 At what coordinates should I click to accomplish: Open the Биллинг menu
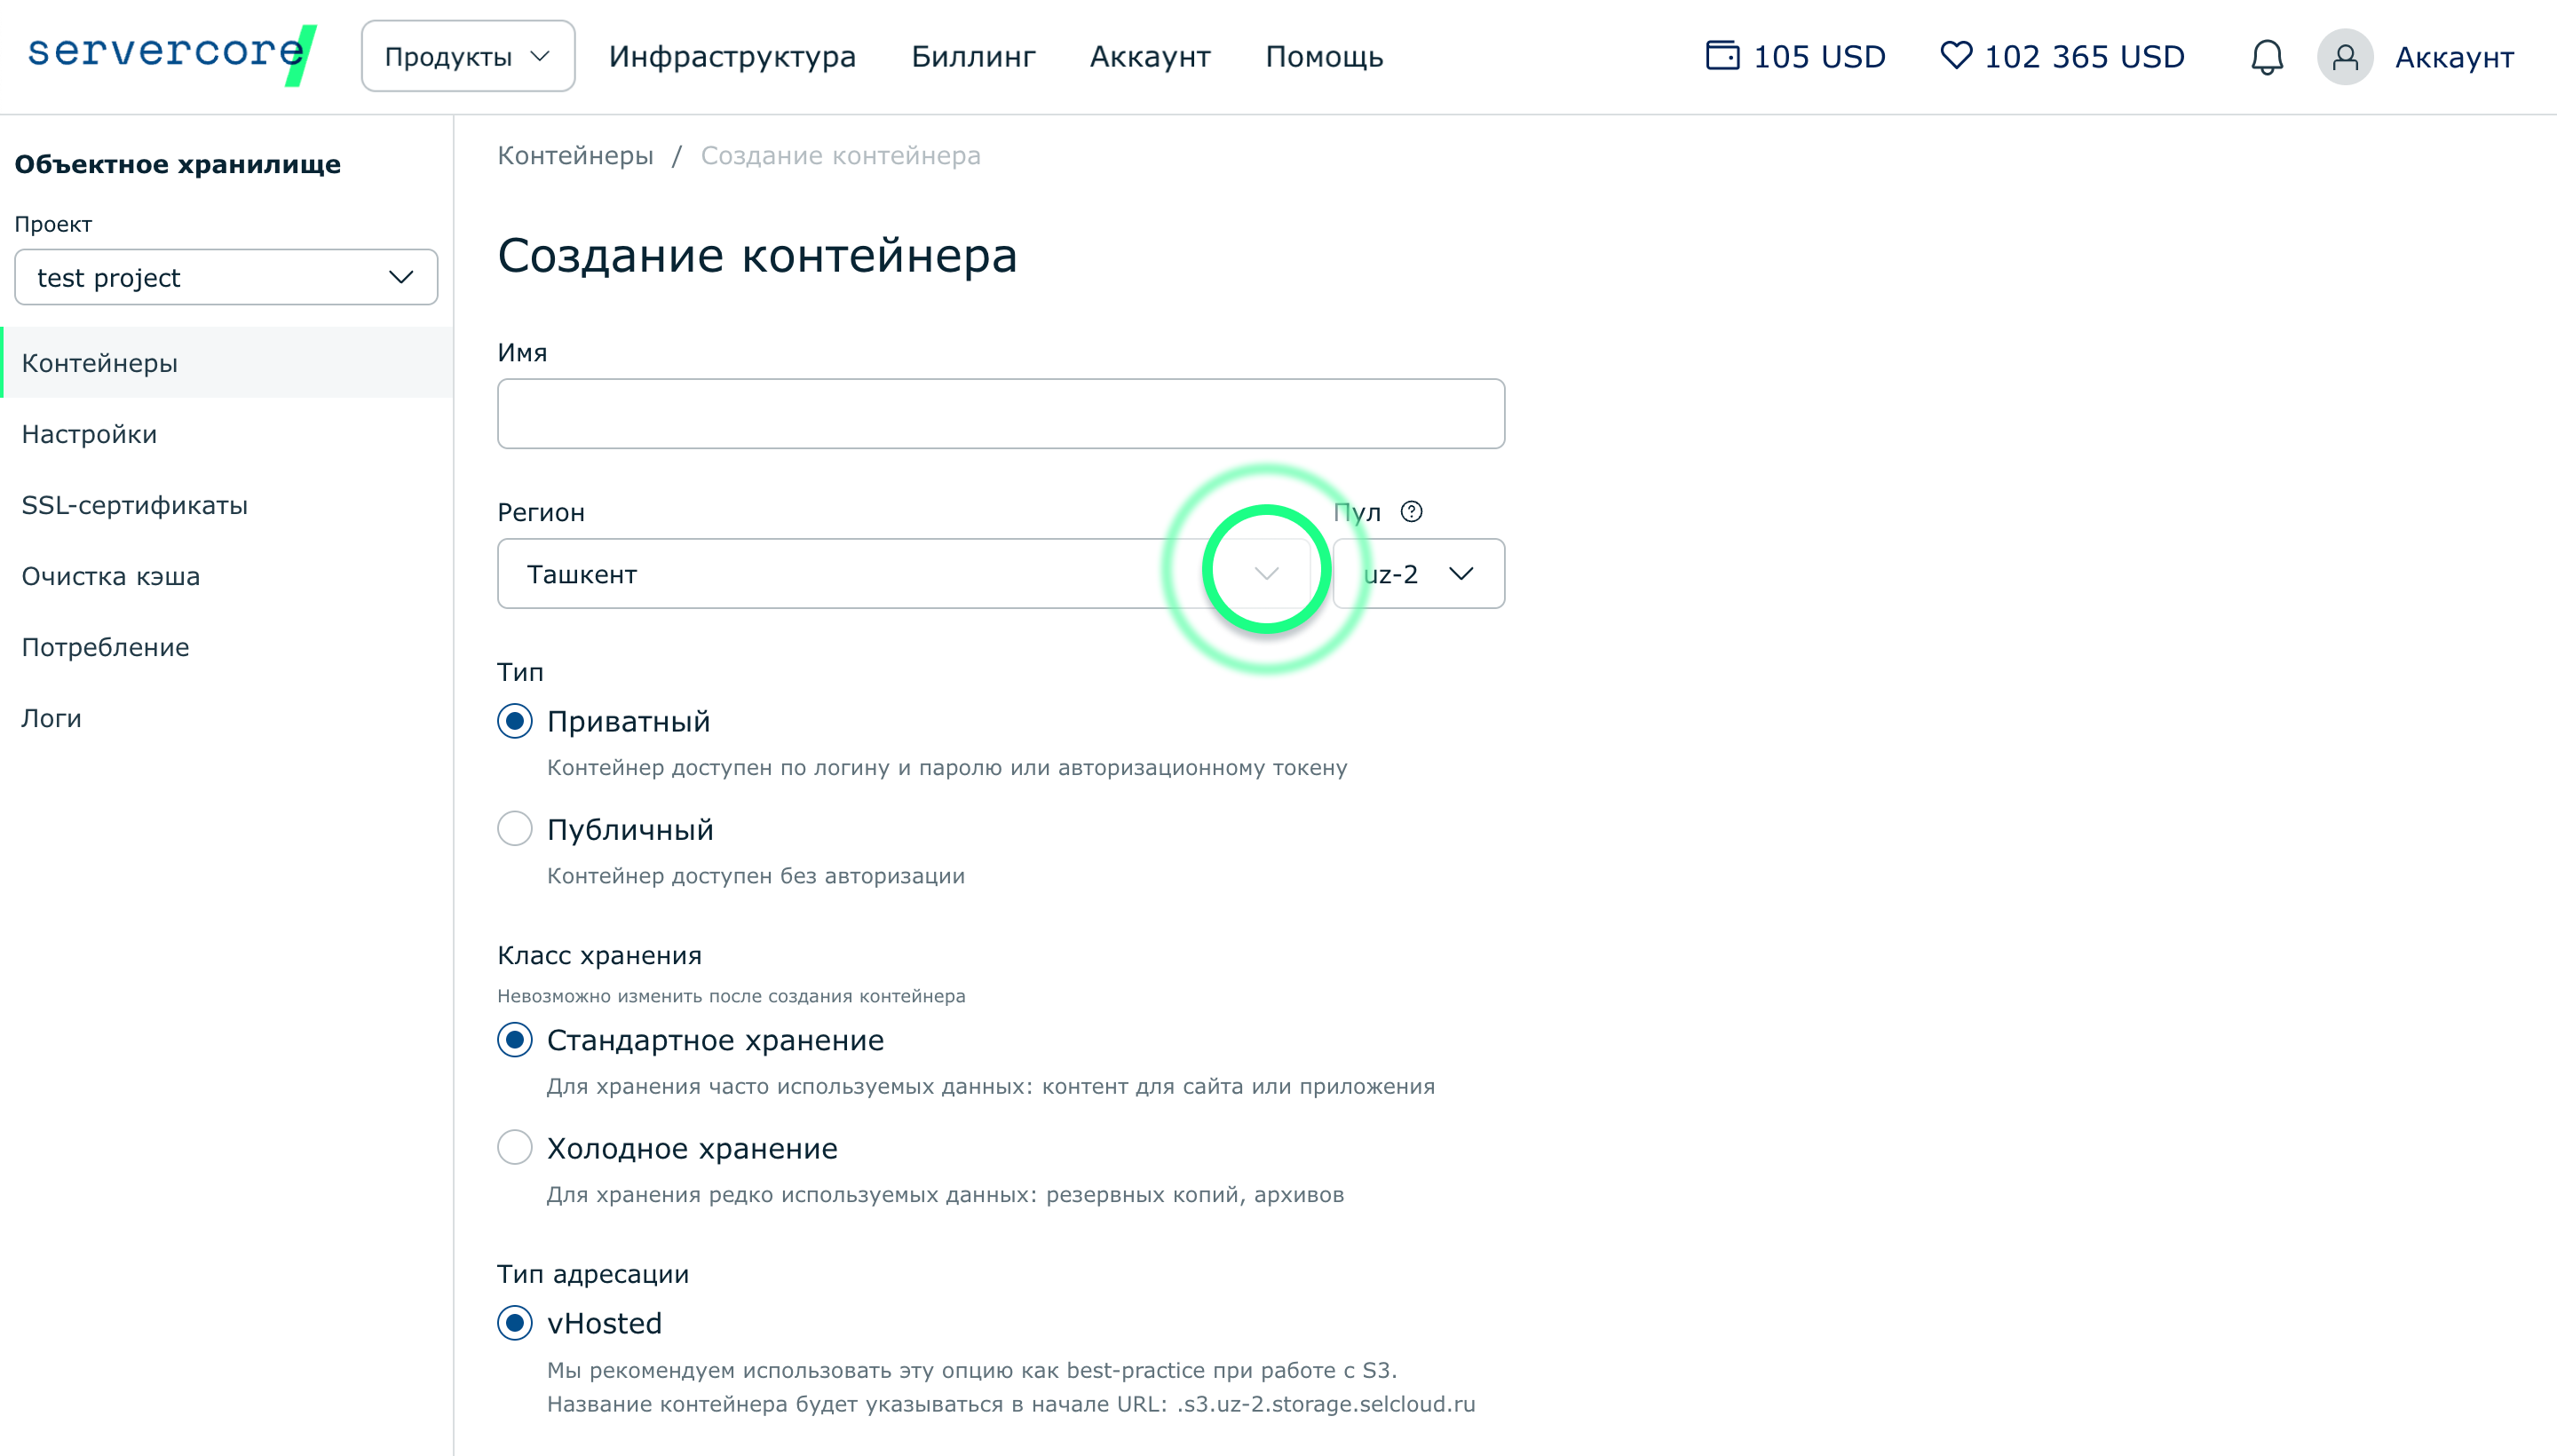pyautogui.click(x=972, y=57)
